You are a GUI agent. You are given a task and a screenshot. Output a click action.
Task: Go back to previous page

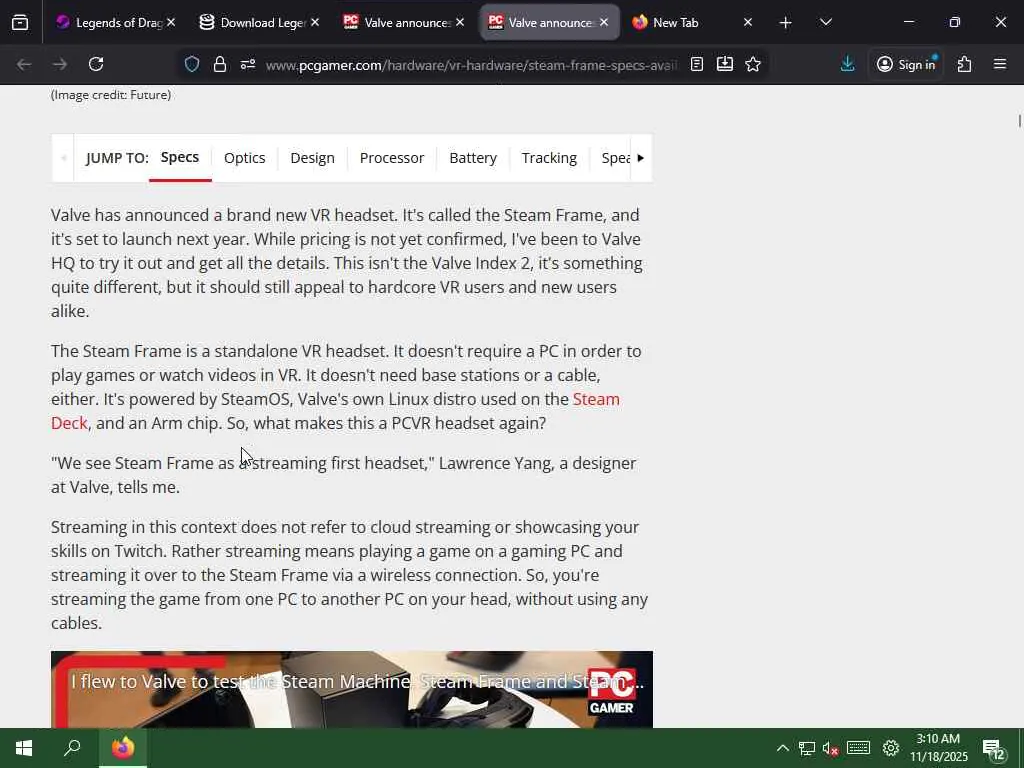[24, 64]
